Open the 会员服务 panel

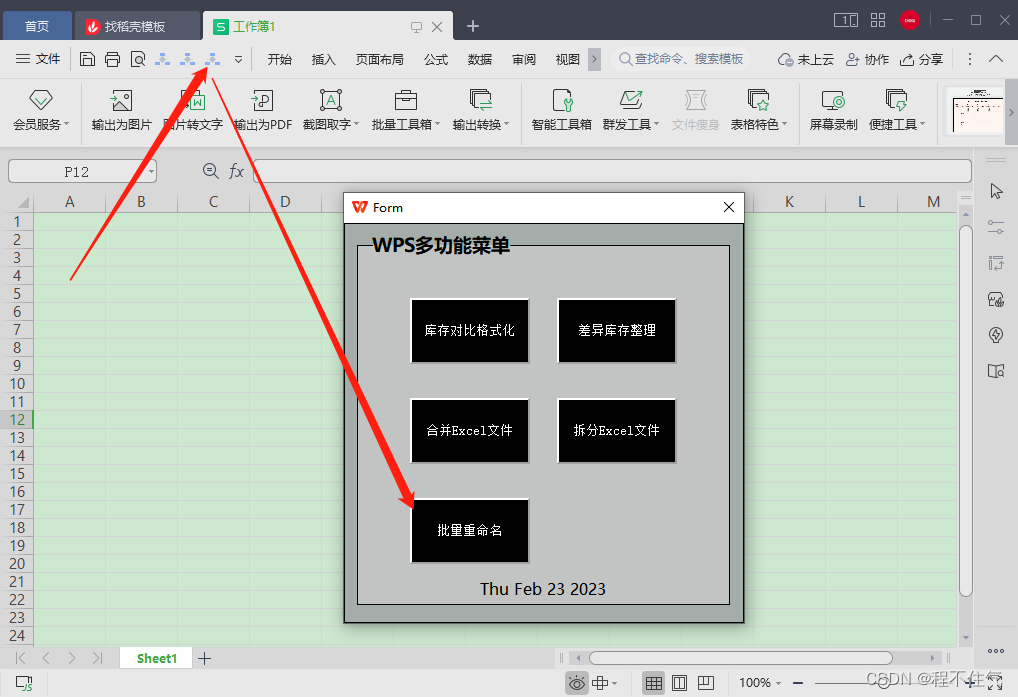pos(40,110)
